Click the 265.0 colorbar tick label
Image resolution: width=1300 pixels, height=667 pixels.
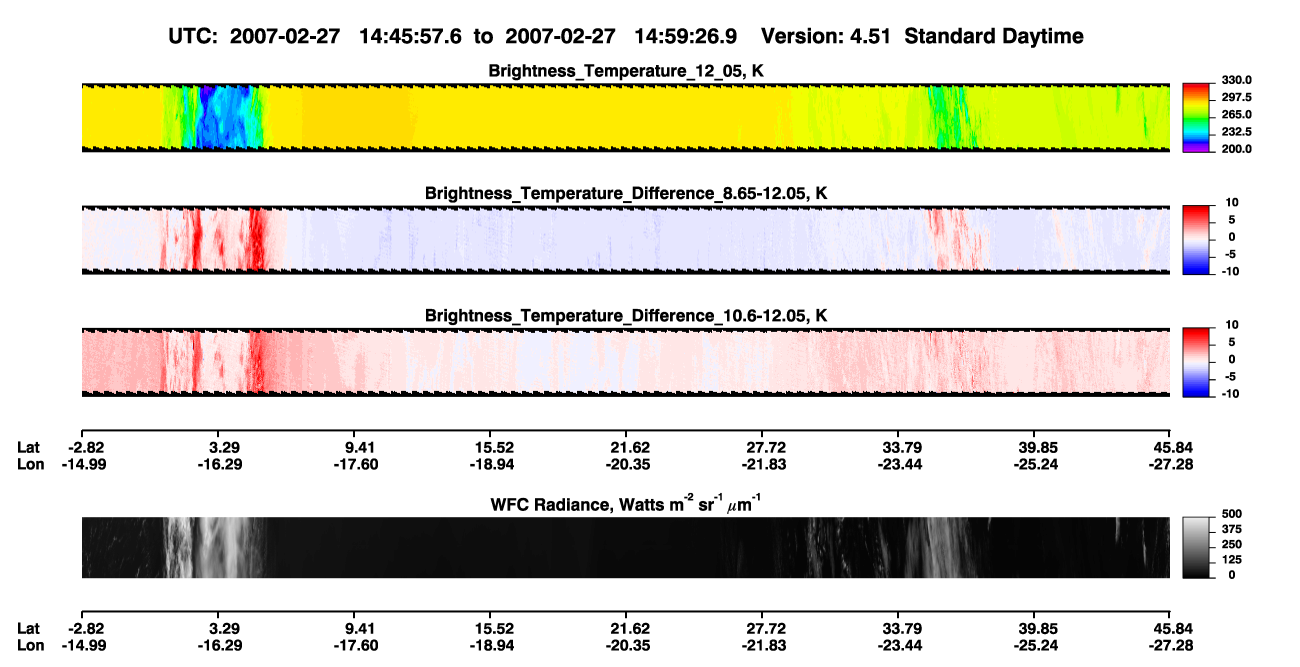point(1236,114)
